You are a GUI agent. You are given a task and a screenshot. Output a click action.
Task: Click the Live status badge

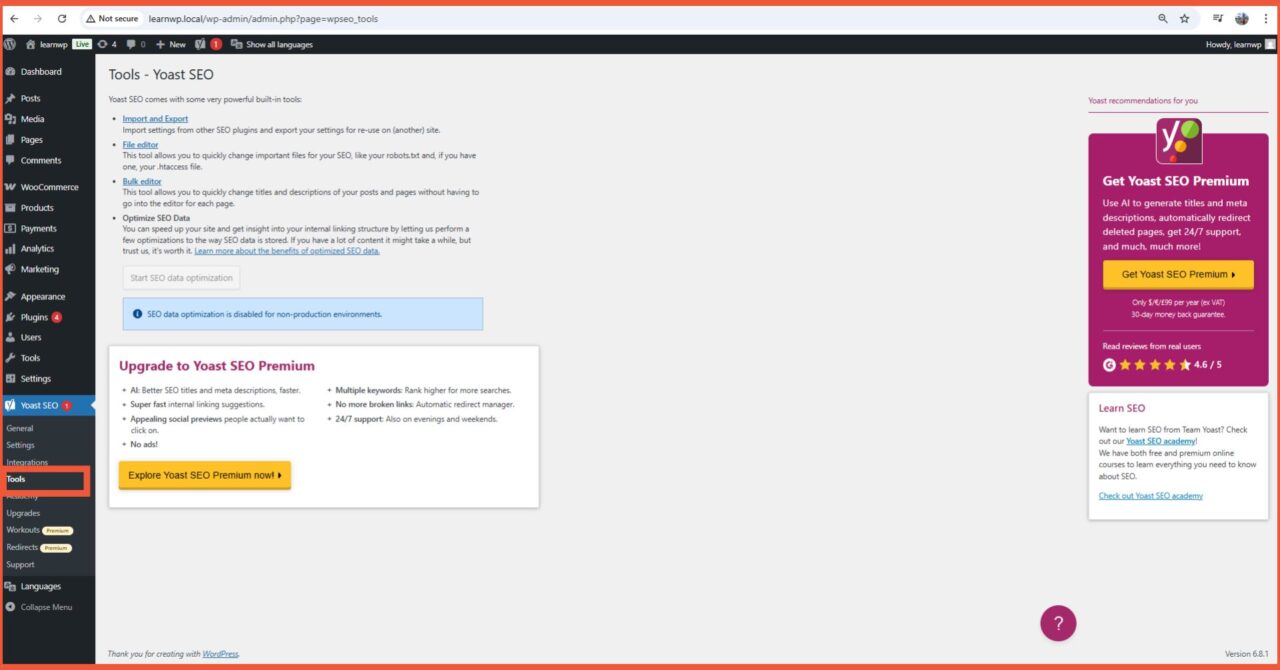click(x=82, y=44)
